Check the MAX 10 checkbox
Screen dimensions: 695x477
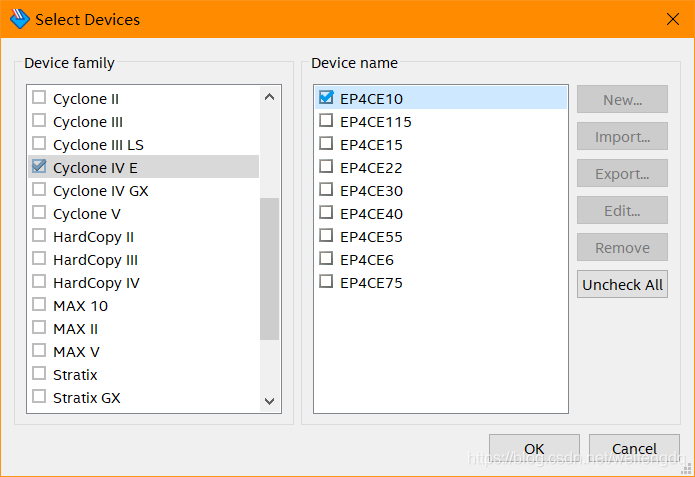[x=39, y=305]
